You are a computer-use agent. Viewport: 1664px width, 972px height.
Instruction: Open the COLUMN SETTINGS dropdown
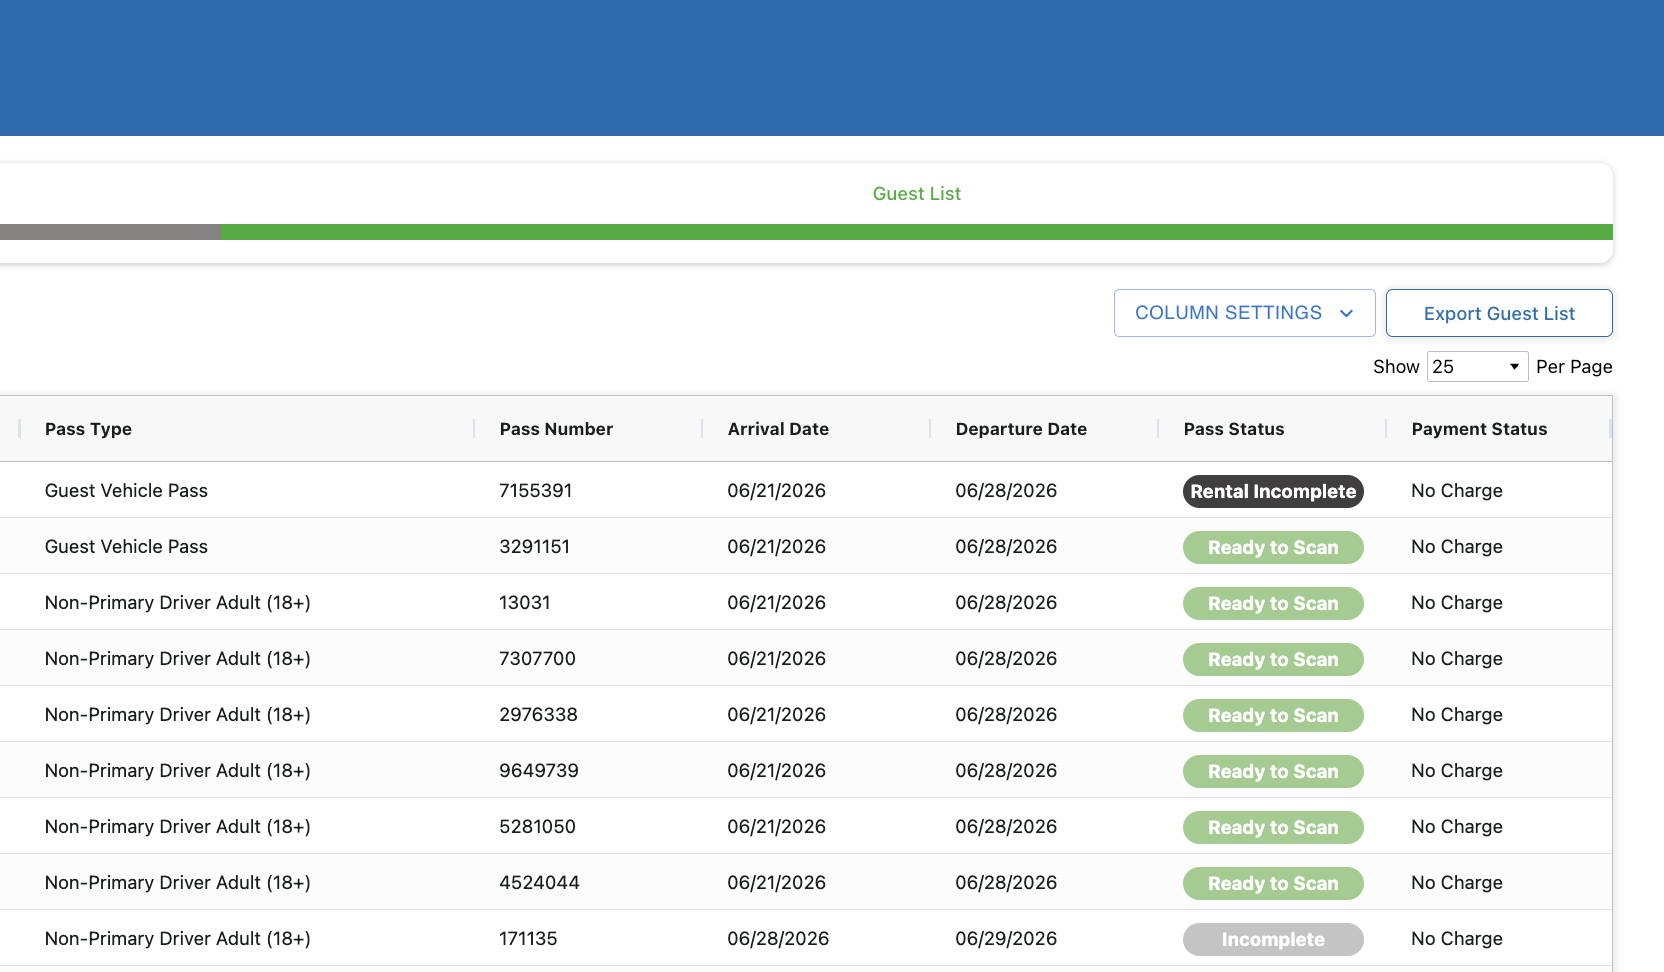coord(1244,313)
